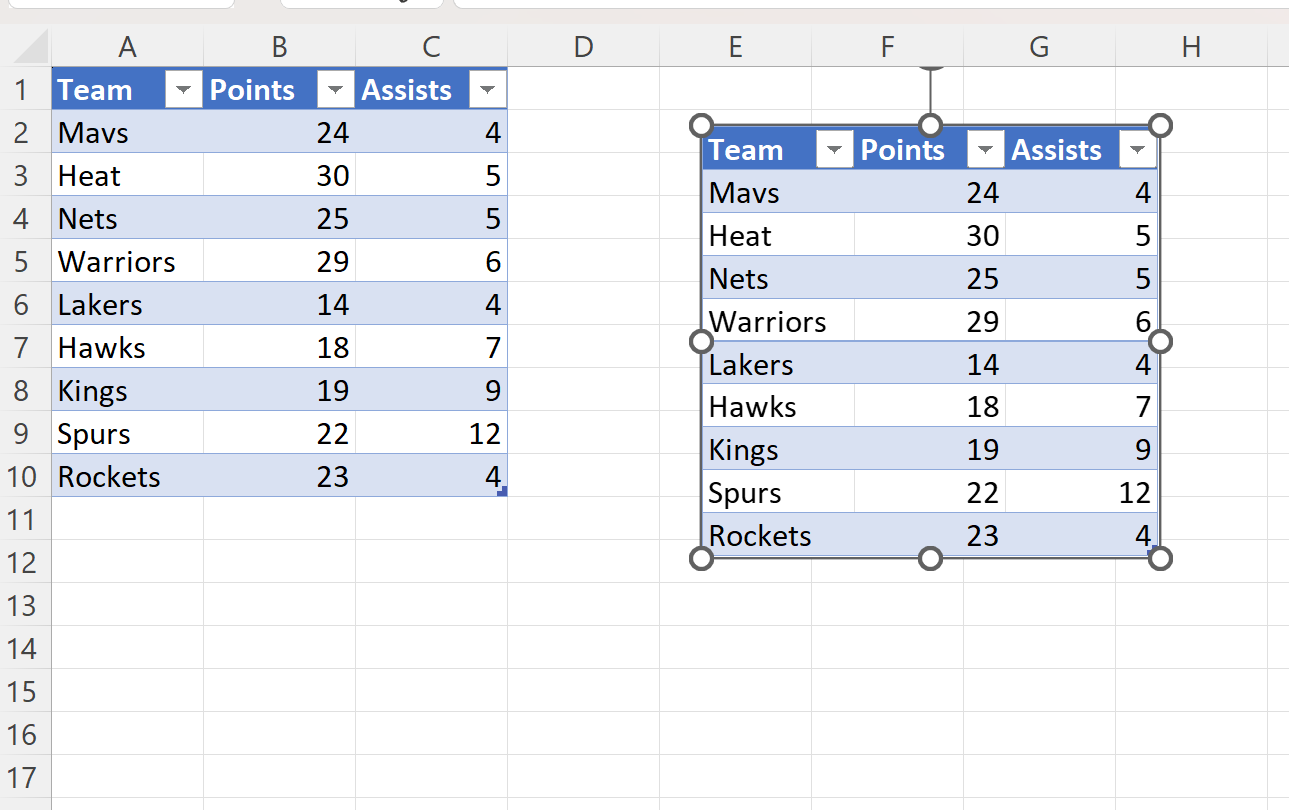Viewport: 1289px width, 810px height.
Task: Select the cell containing Mavs
Action: [127, 132]
